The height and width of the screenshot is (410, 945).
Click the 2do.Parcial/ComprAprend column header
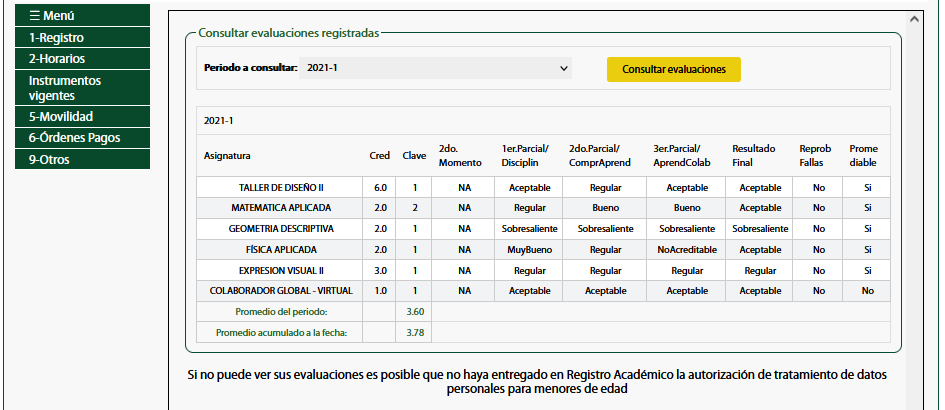(x=600, y=156)
